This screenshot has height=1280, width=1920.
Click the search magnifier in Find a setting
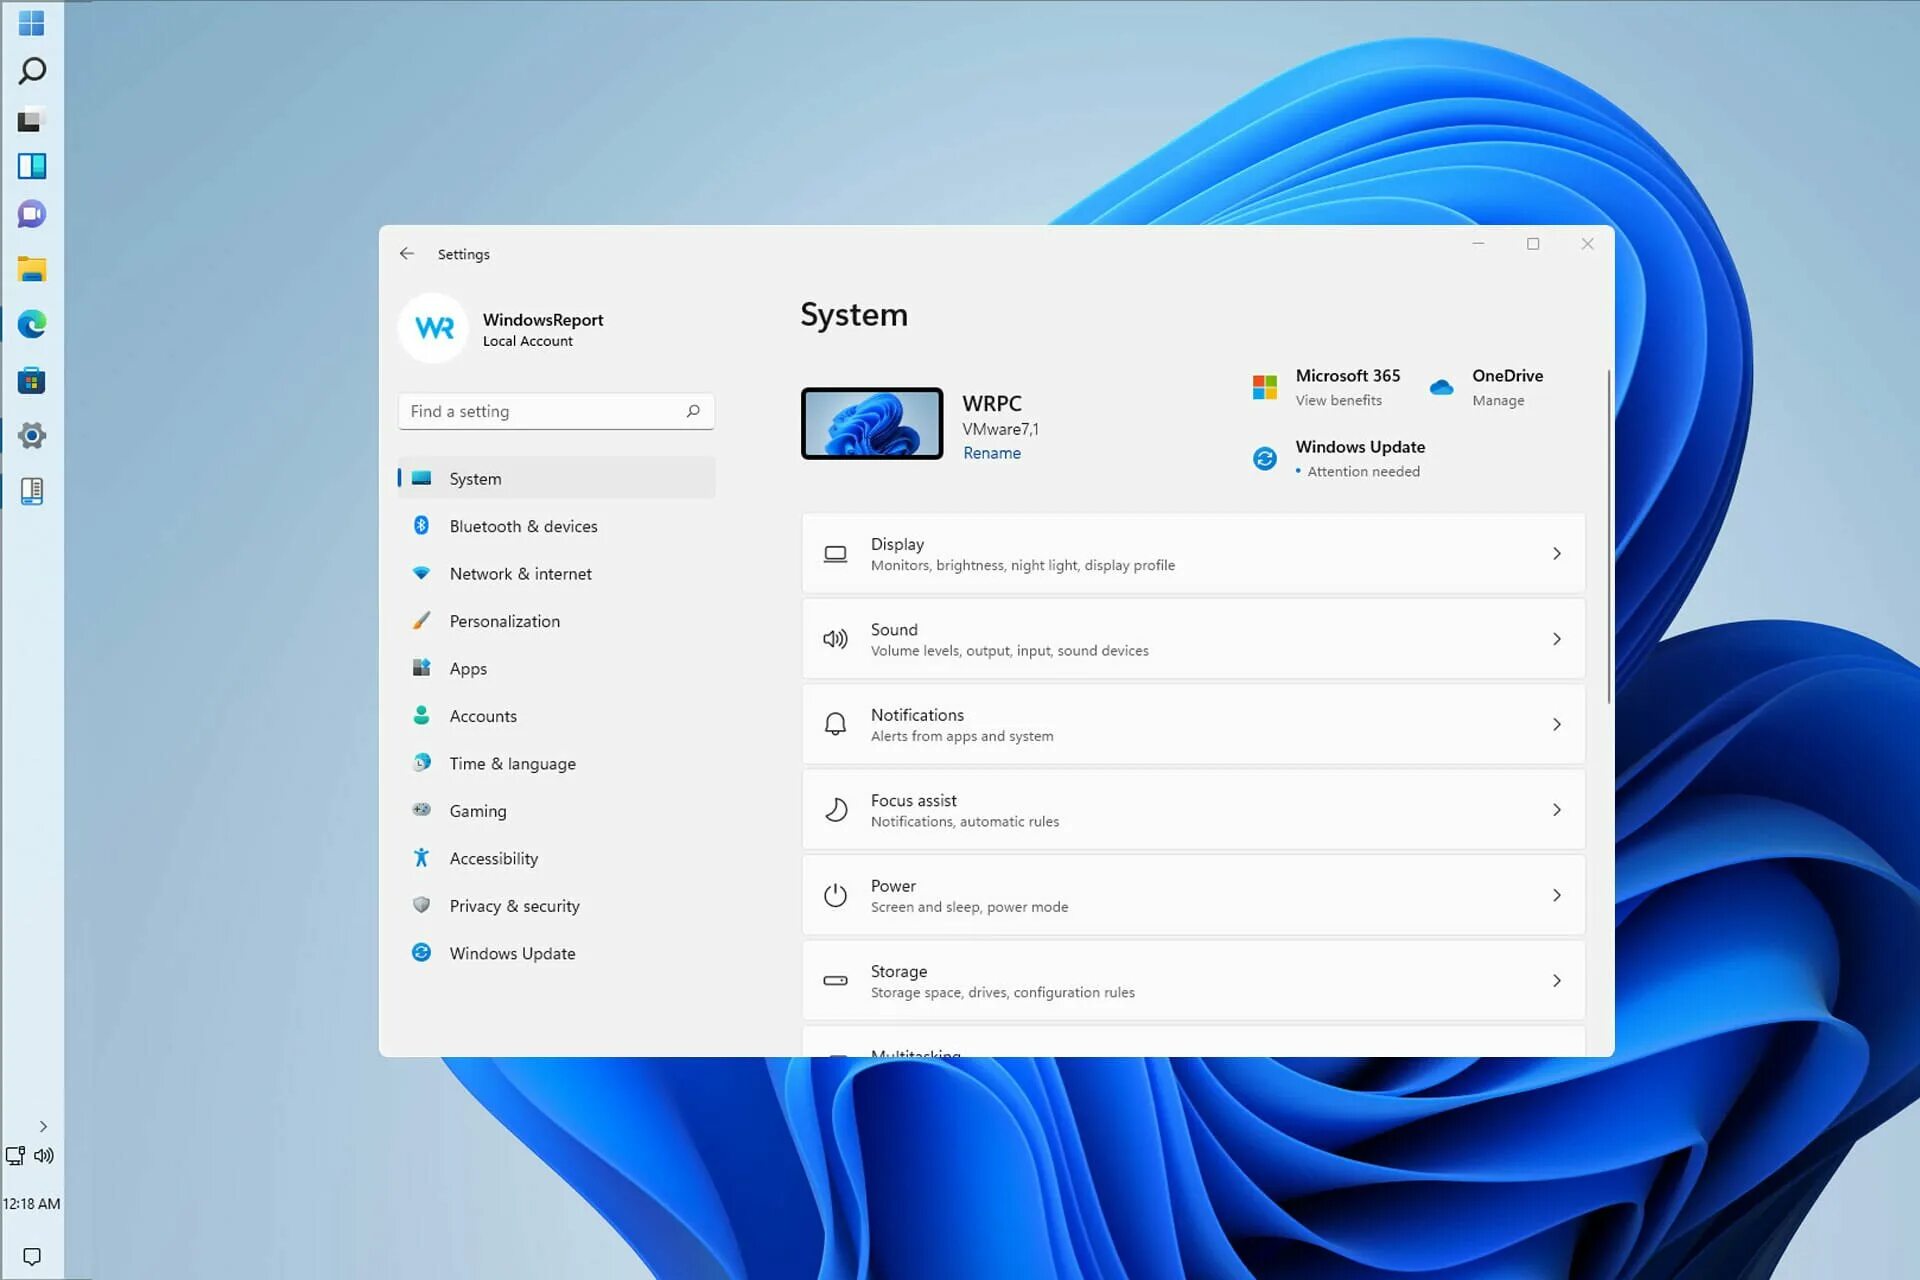[693, 411]
